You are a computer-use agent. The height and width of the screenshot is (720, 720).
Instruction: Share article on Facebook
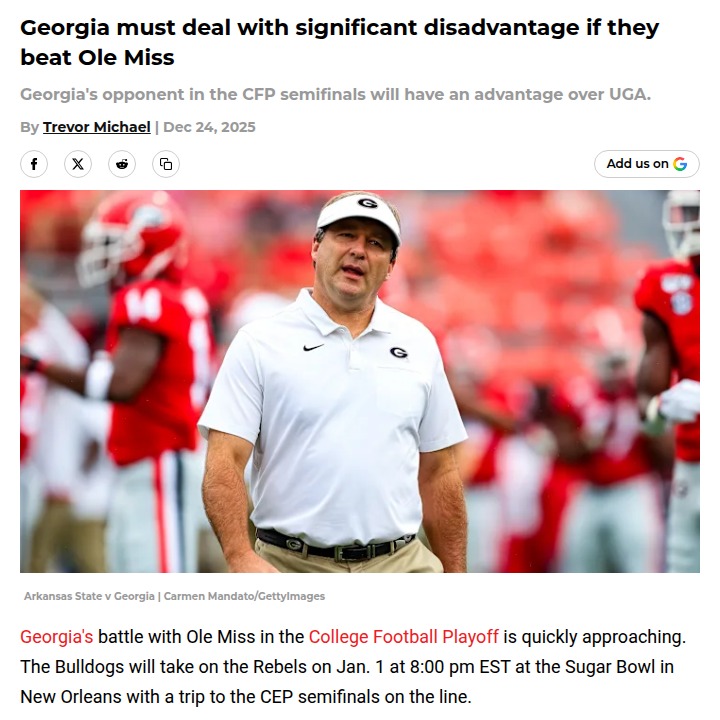34,164
